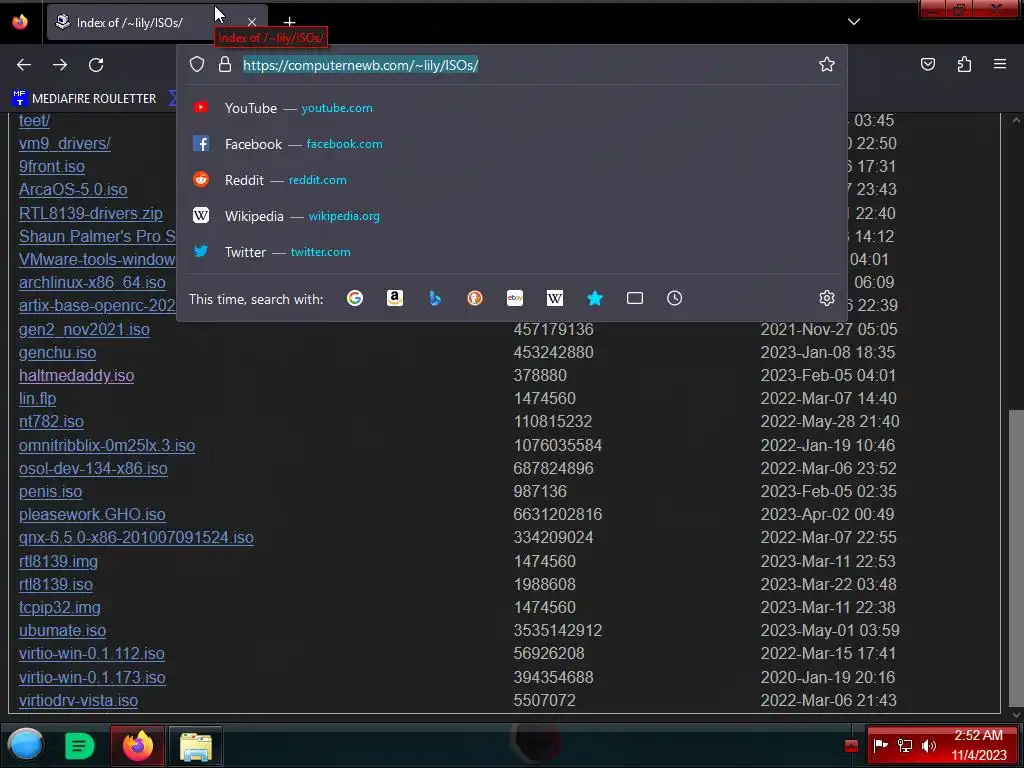
Task: Download virtio-win-0.1.112.iso
Action: (x=91, y=654)
